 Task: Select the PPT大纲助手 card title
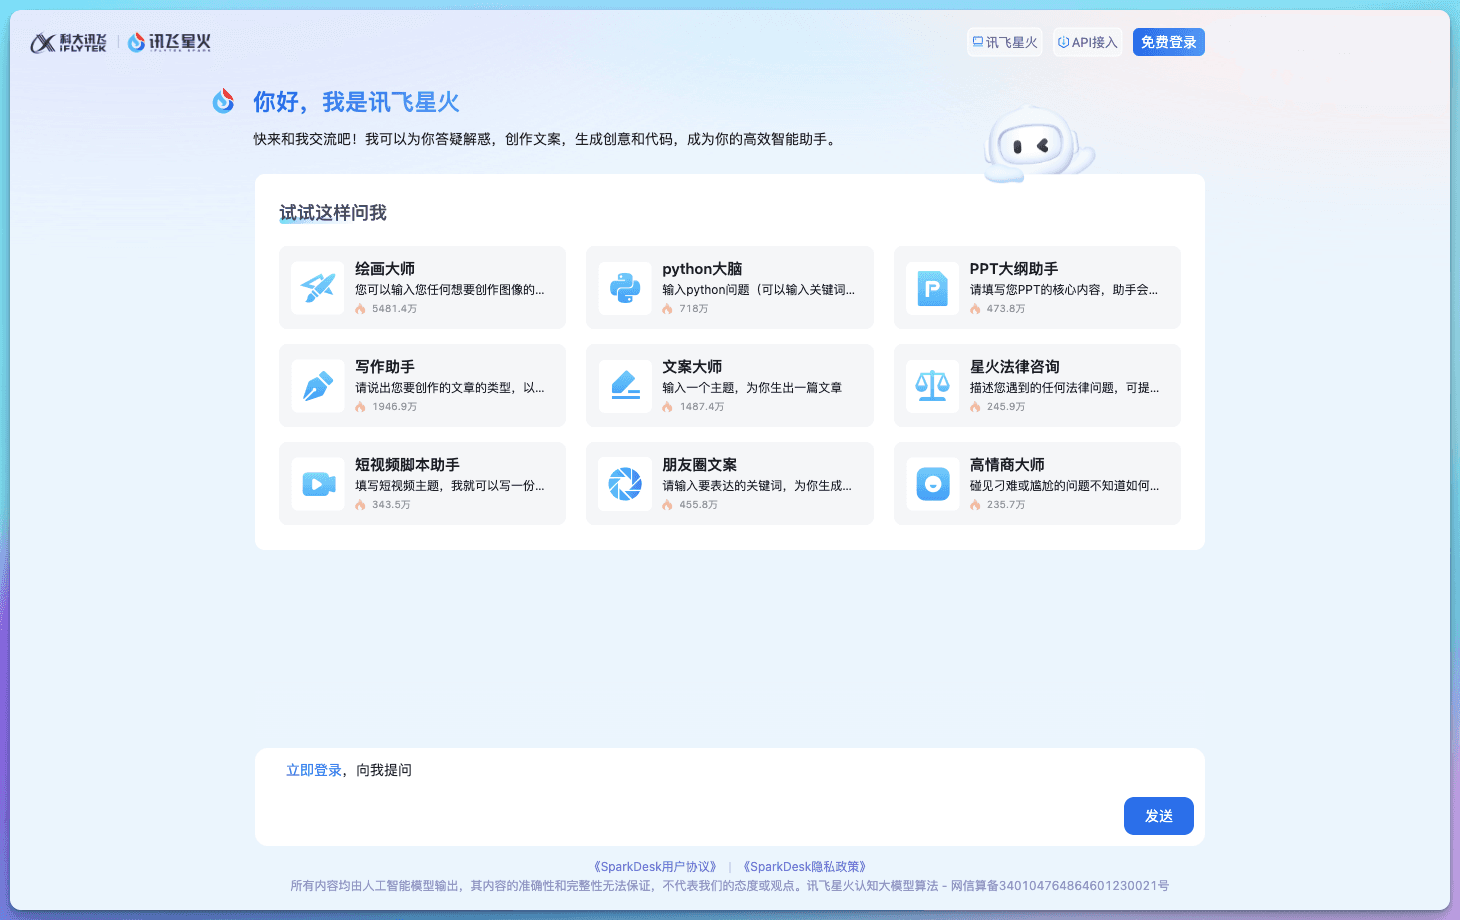1014,269
